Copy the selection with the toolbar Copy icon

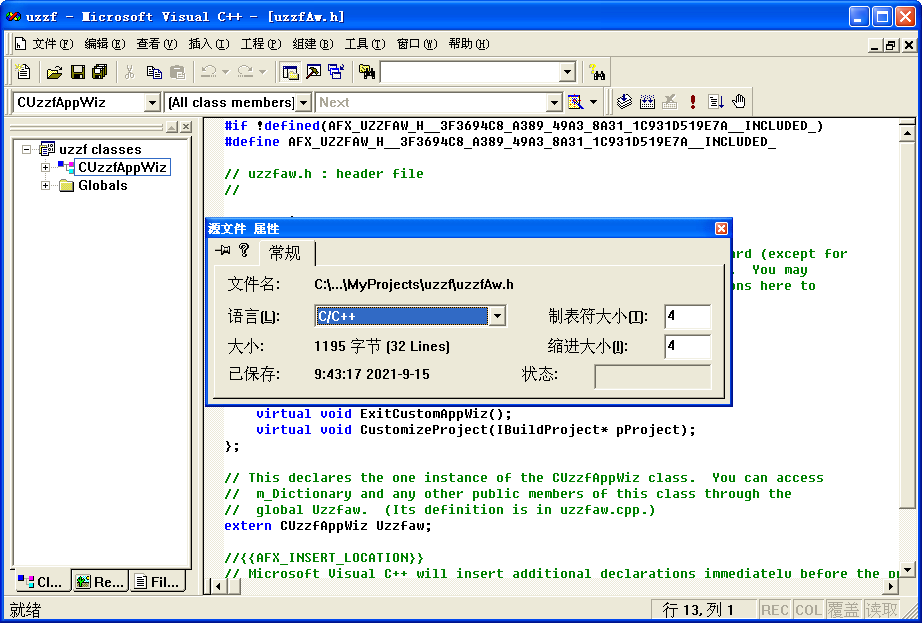[154, 72]
